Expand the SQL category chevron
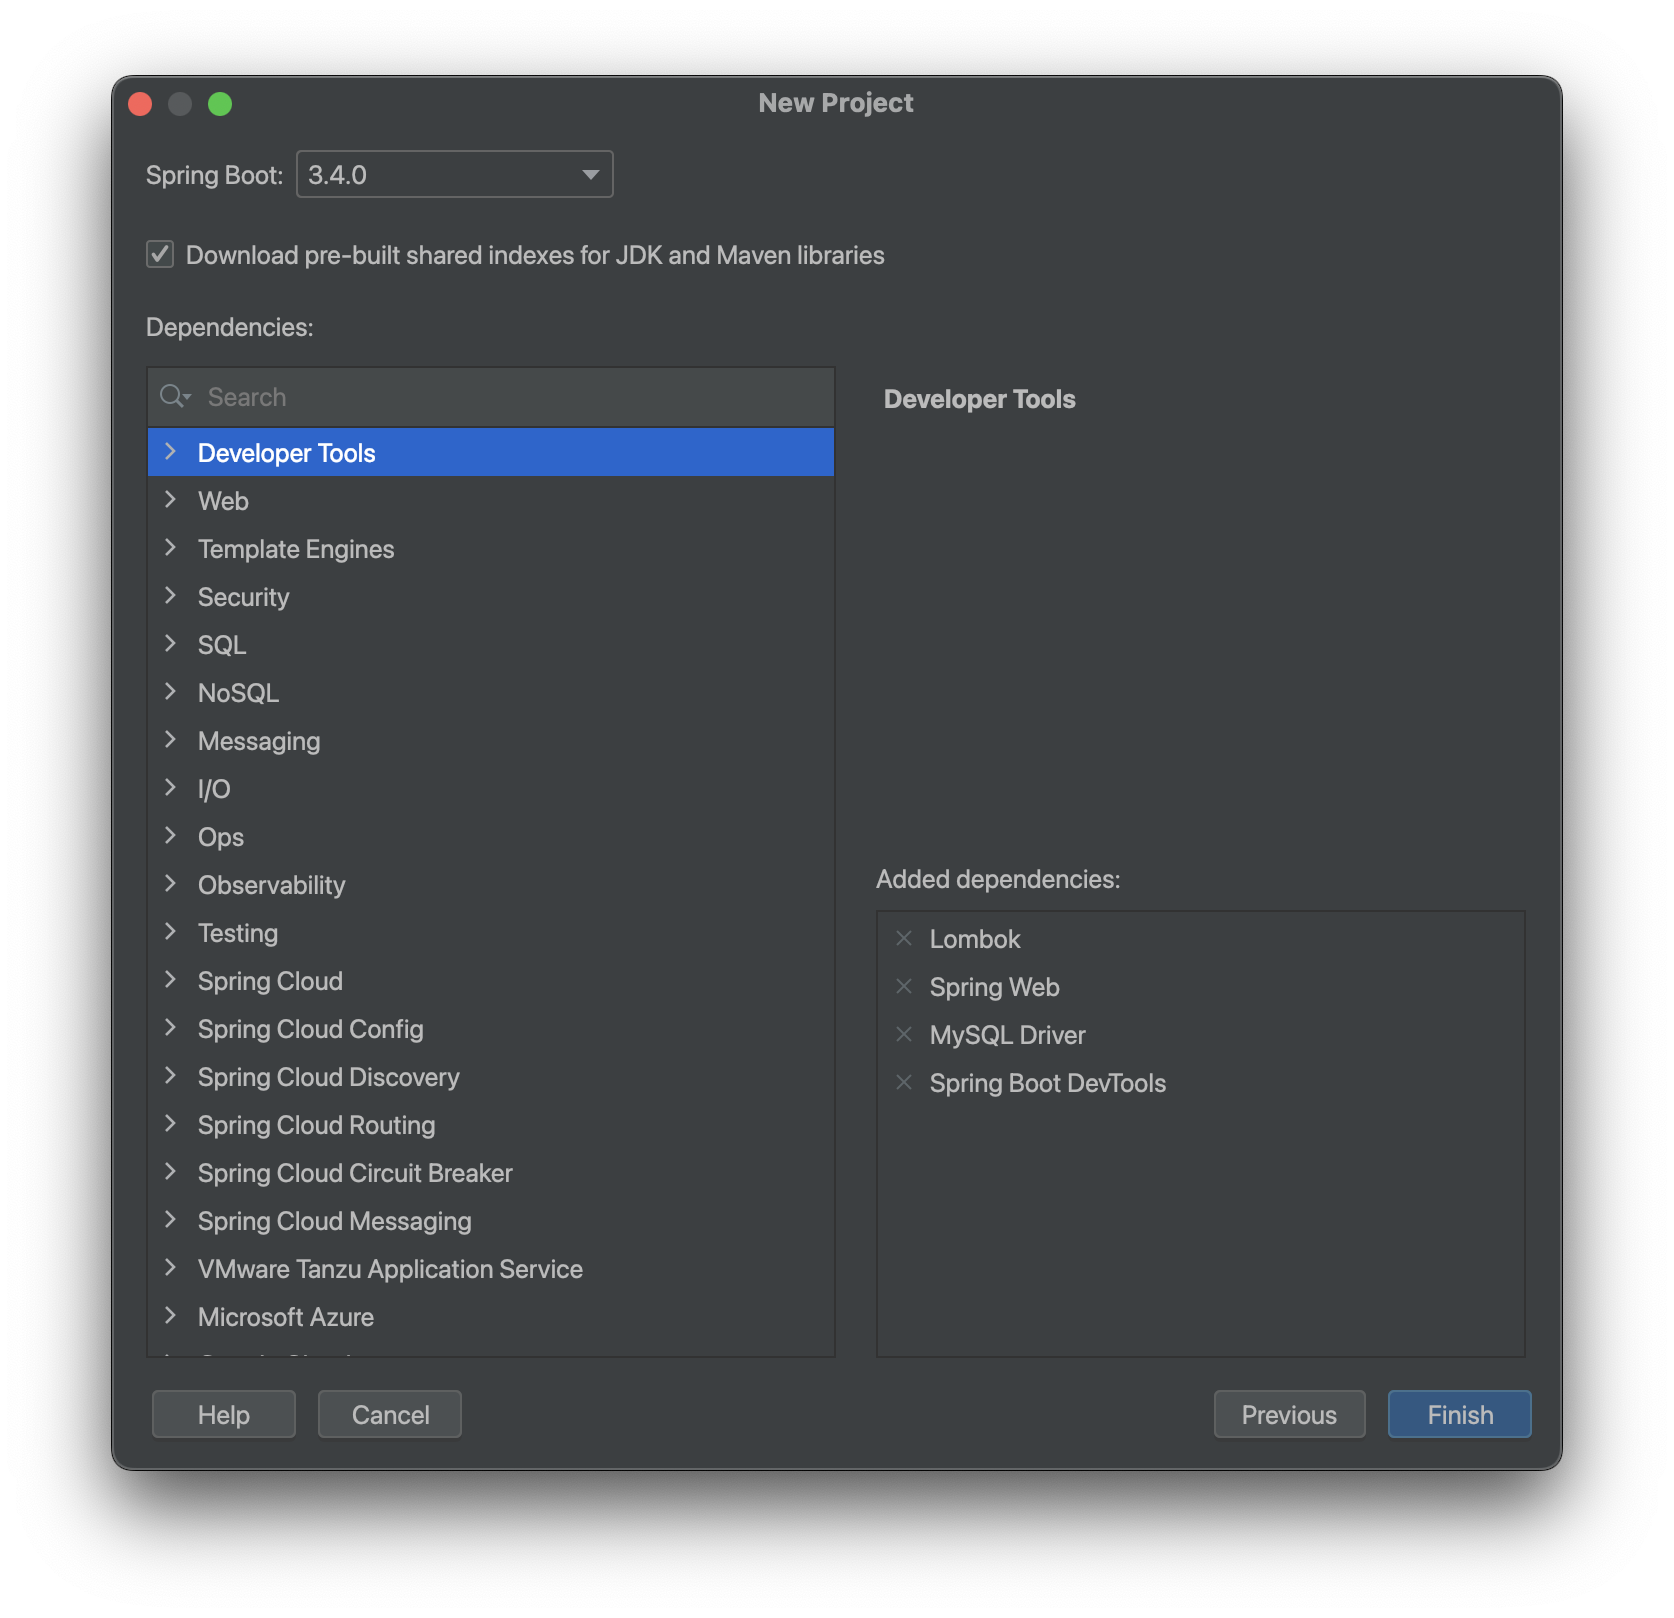The image size is (1674, 1618). coord(170,644)
